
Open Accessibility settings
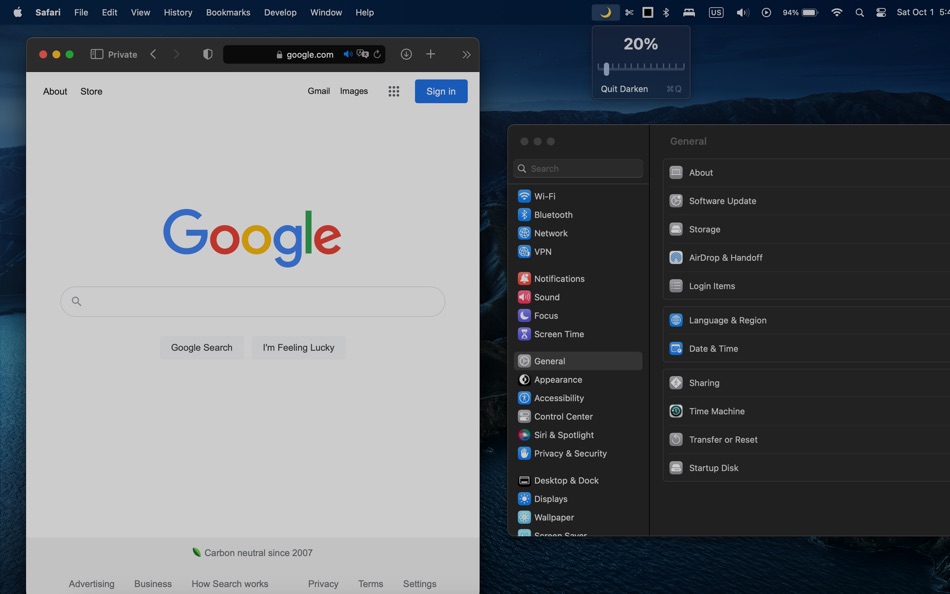click(x=577, y=398)
